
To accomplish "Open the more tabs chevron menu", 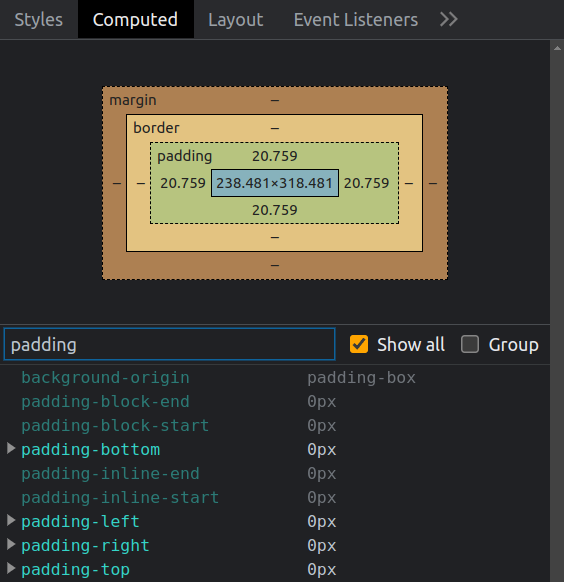I will click(x=449, y=19).
